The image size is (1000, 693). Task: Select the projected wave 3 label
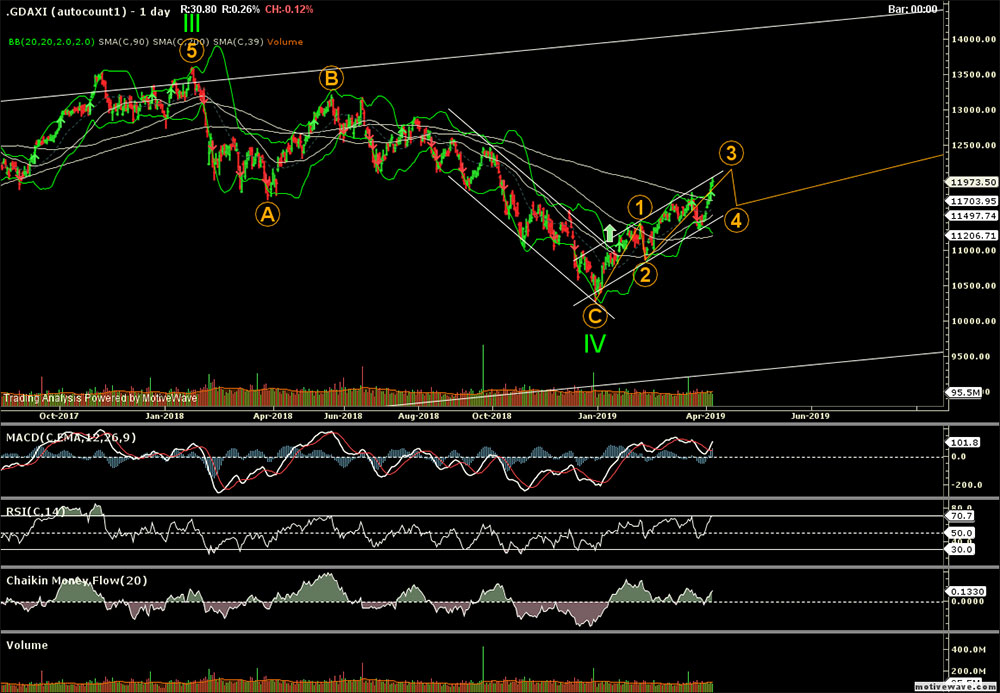(732, 154)
